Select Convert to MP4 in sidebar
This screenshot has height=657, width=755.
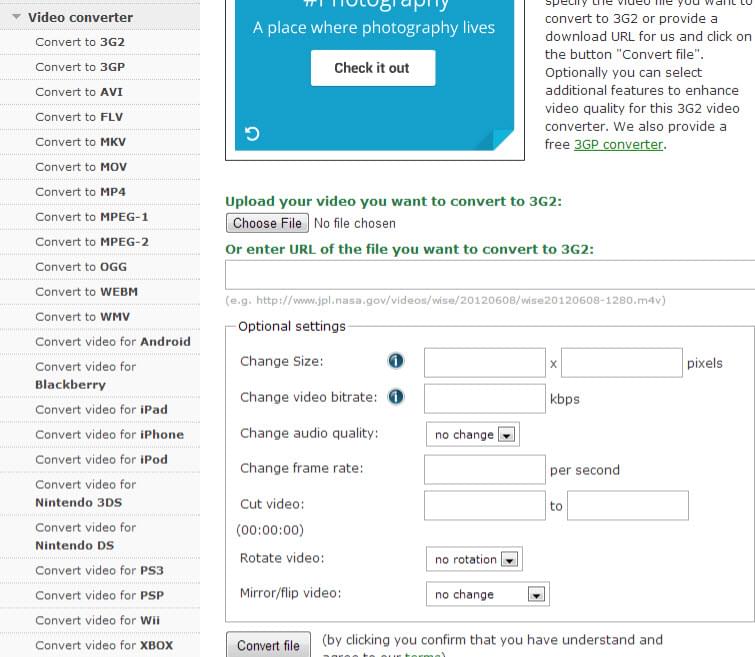(80, 192)
